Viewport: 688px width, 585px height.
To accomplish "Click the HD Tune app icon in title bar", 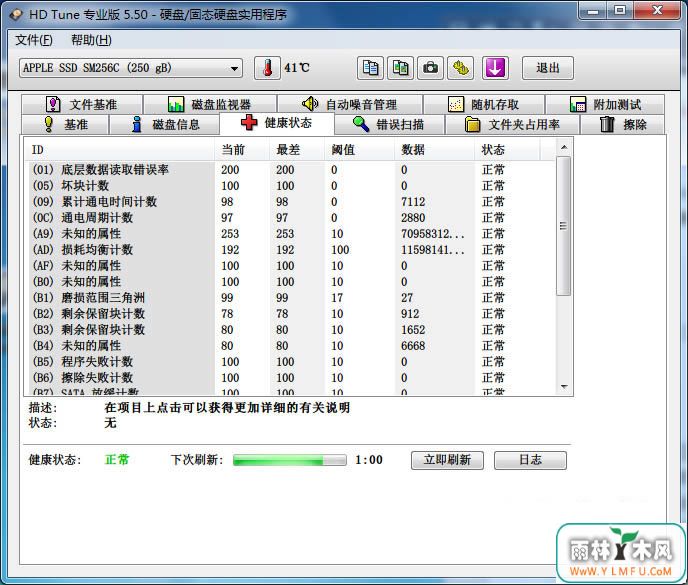I will (x=17, y=14).
